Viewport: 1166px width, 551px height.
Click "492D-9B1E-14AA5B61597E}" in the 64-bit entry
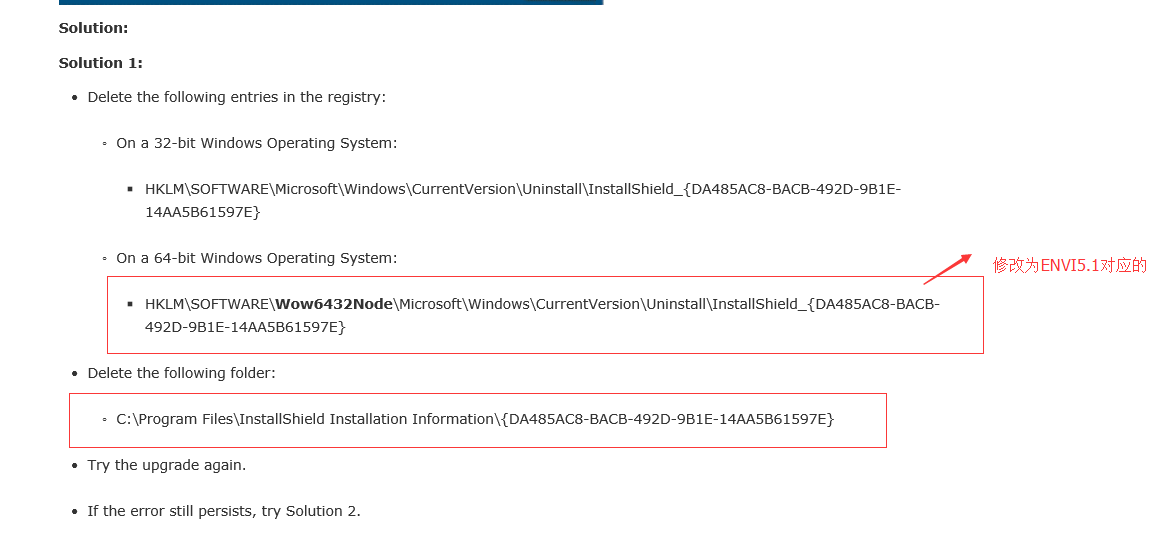pos(245,327)
